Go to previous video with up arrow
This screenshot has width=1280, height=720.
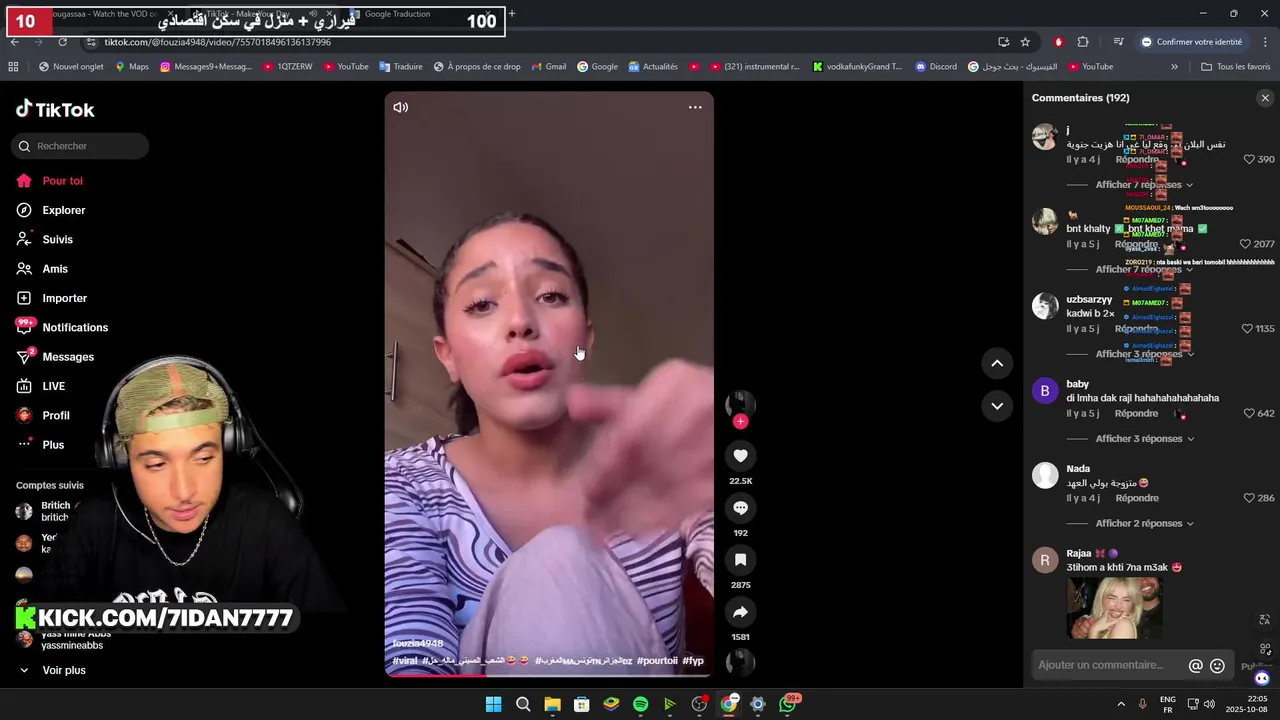[997, 363]
